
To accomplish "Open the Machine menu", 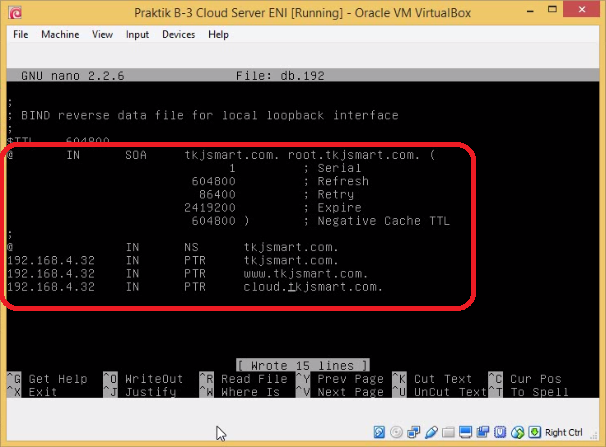I will click(60, 34).
